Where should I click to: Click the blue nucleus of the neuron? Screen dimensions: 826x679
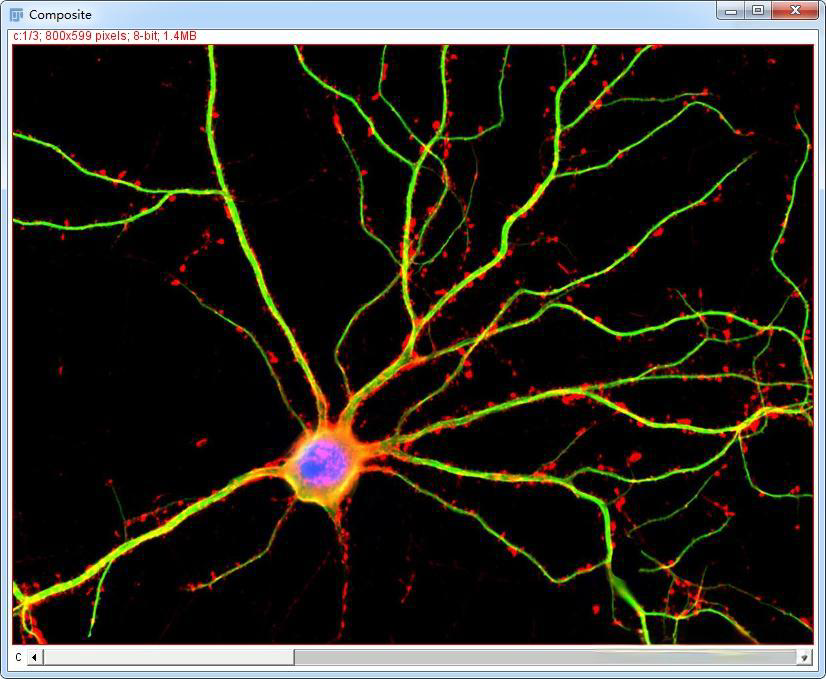click(322, 462)
